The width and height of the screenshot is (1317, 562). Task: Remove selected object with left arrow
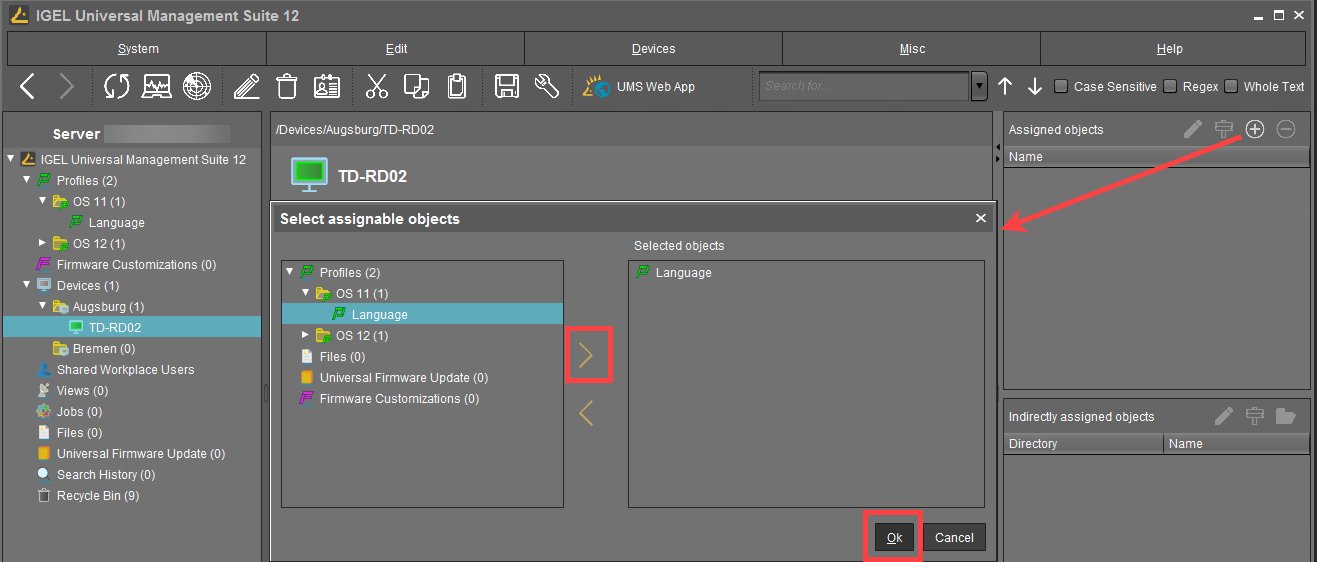point(586,412)
